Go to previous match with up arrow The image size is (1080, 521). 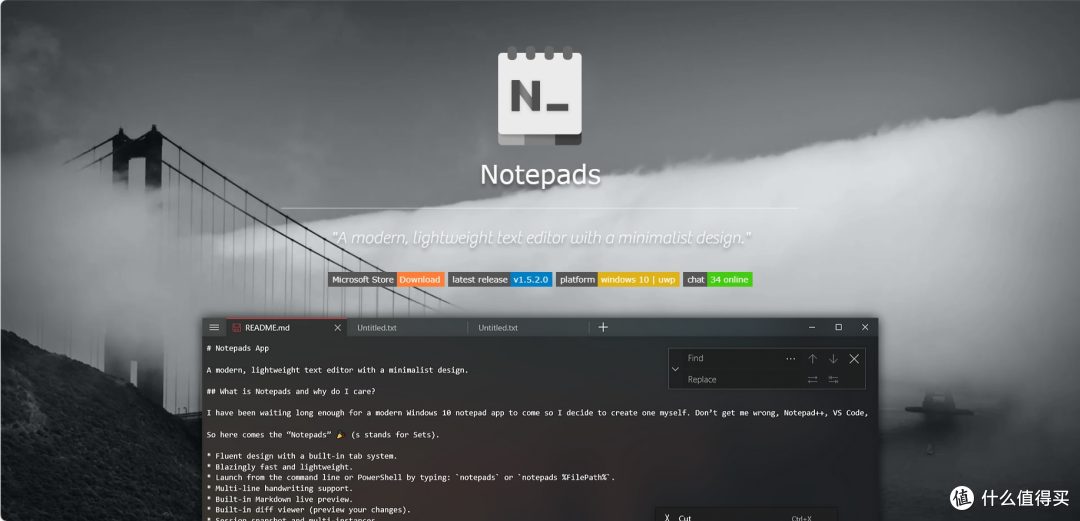(813, 358)
